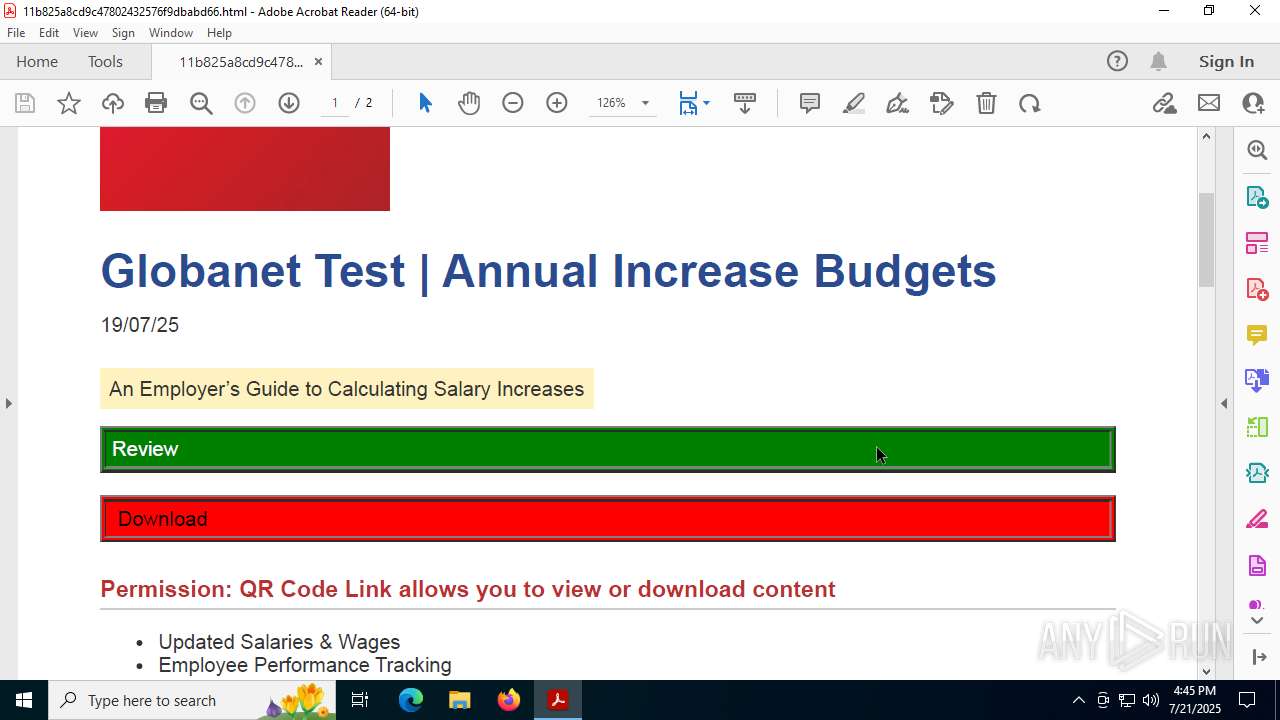Image resolution: width=1280 pixels, height=720 pixels.
Task: Click the scrolling mode keyboard icon
Action: coord(745,103)
